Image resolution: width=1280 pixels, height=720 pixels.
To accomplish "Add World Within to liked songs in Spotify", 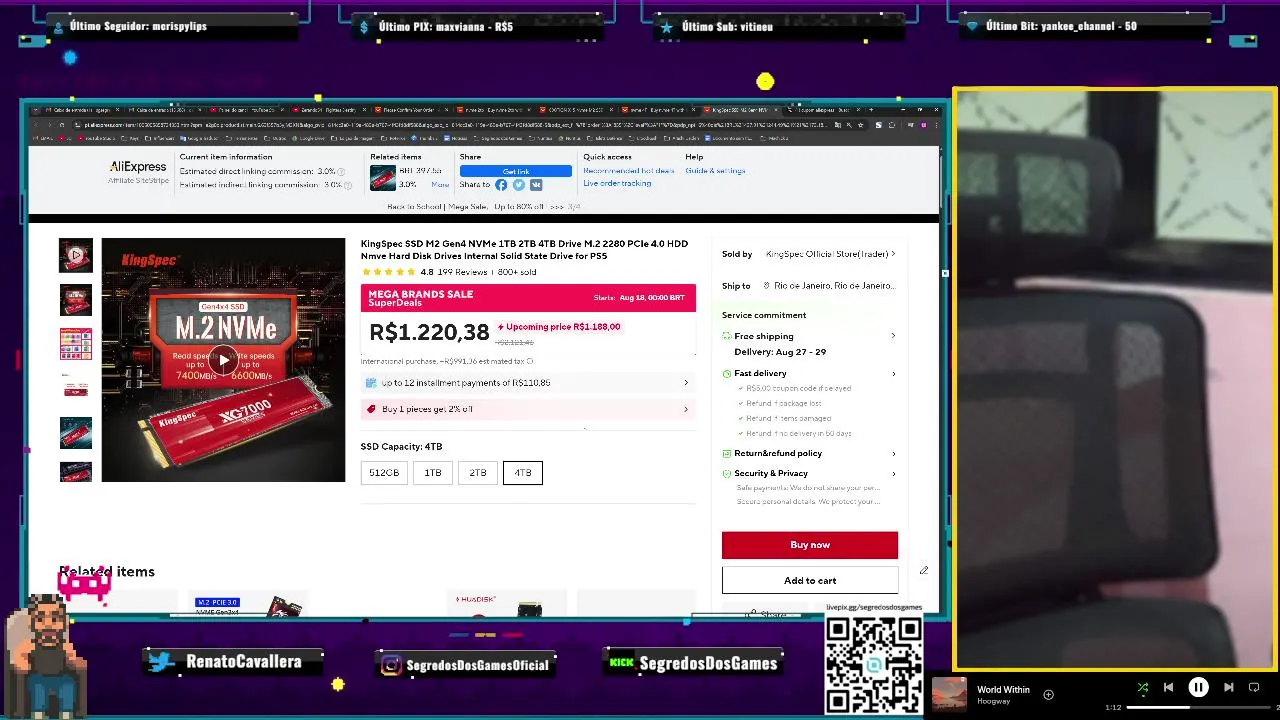I will [1048, 694].
